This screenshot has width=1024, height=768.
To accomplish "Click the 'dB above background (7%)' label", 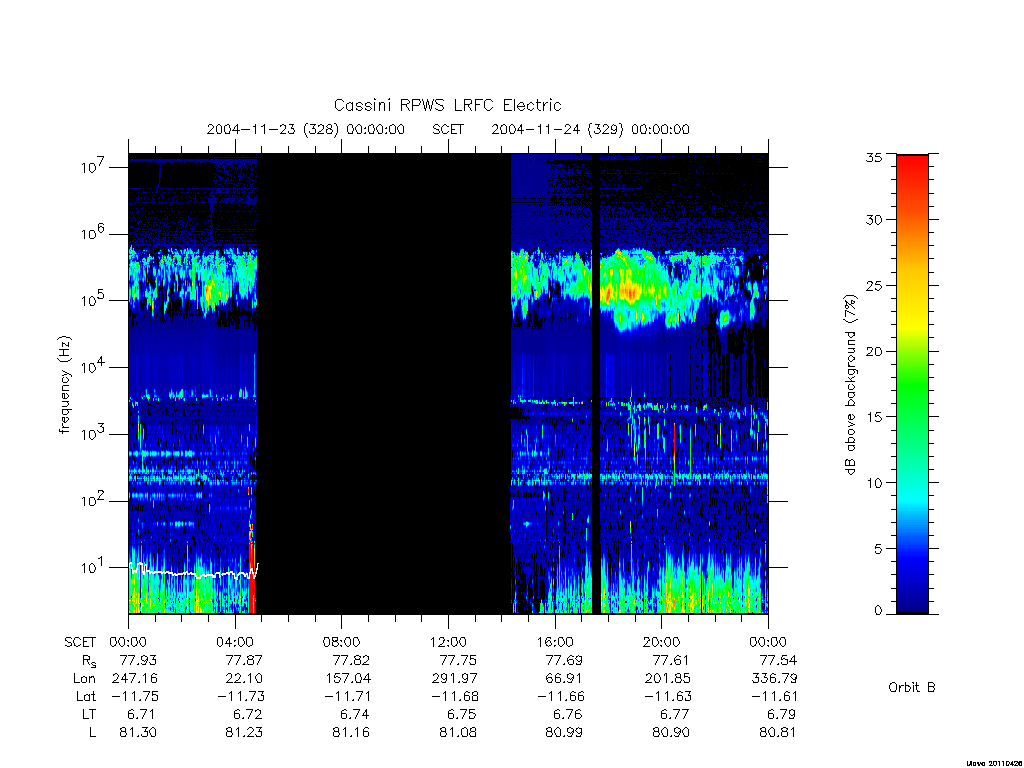I will click(x=850, y=385).
